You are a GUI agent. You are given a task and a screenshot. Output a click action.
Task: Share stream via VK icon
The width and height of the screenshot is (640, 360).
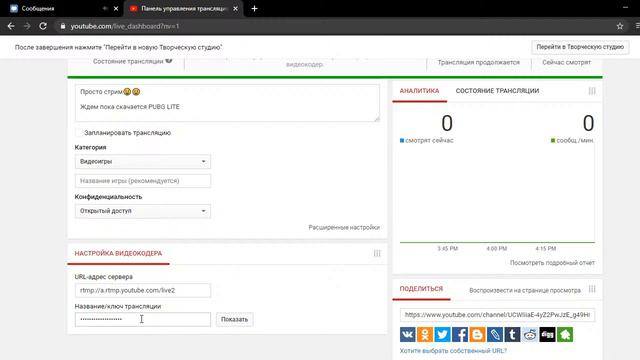click(407, 334)
